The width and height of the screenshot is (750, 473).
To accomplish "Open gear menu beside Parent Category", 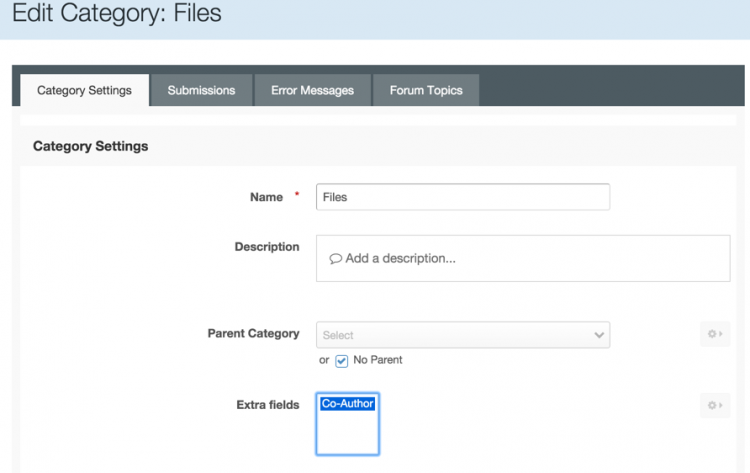I will (x=715, y=334).
